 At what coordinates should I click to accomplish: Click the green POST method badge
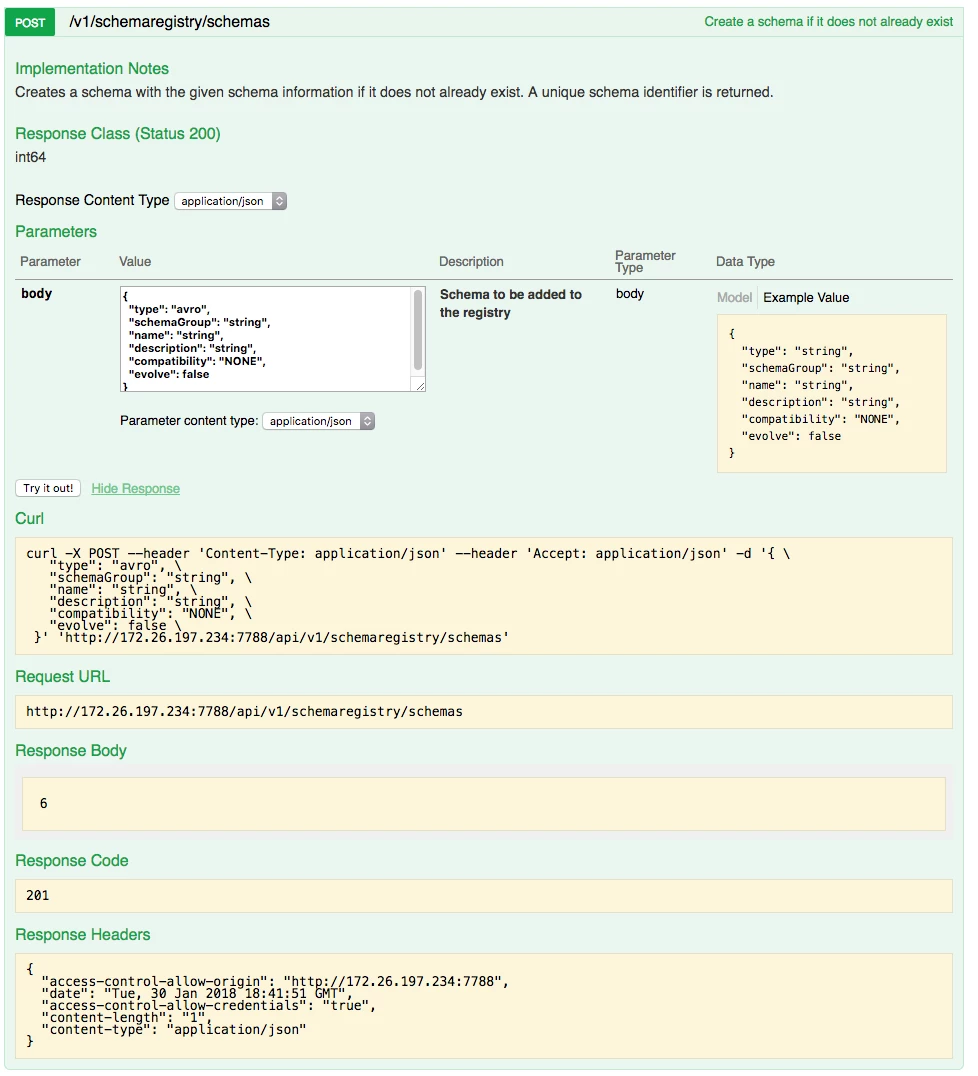click(x=30, y=23)
